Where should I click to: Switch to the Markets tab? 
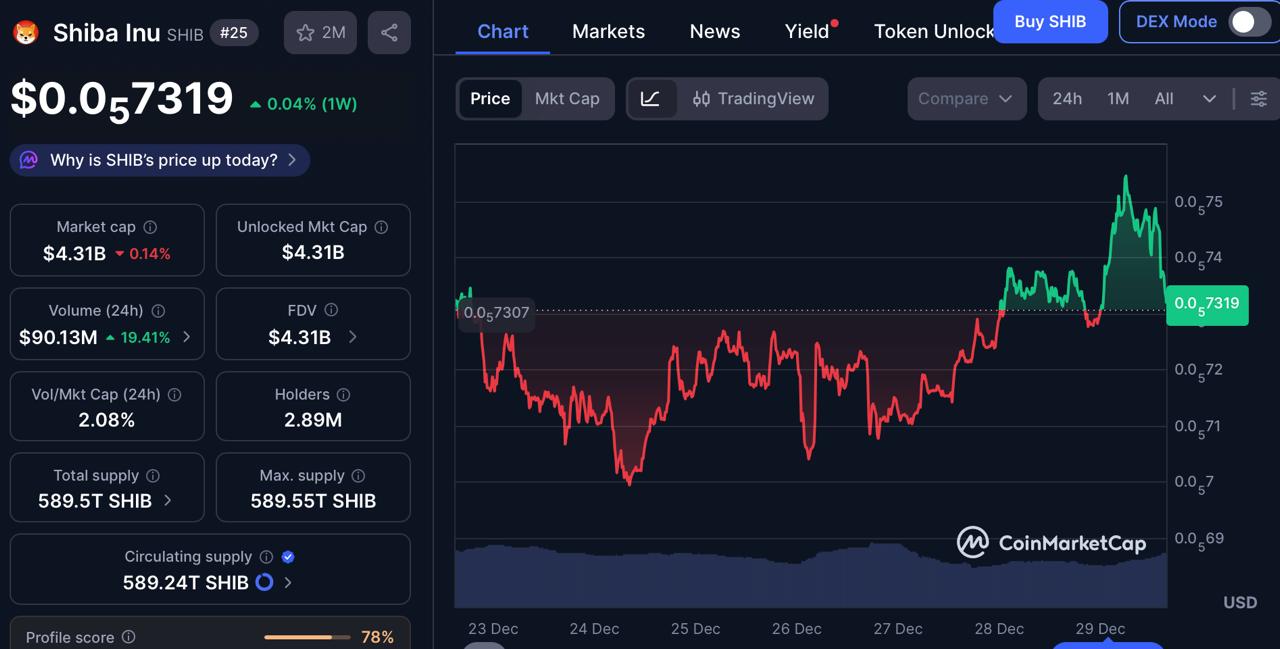[x=608, y=31]
